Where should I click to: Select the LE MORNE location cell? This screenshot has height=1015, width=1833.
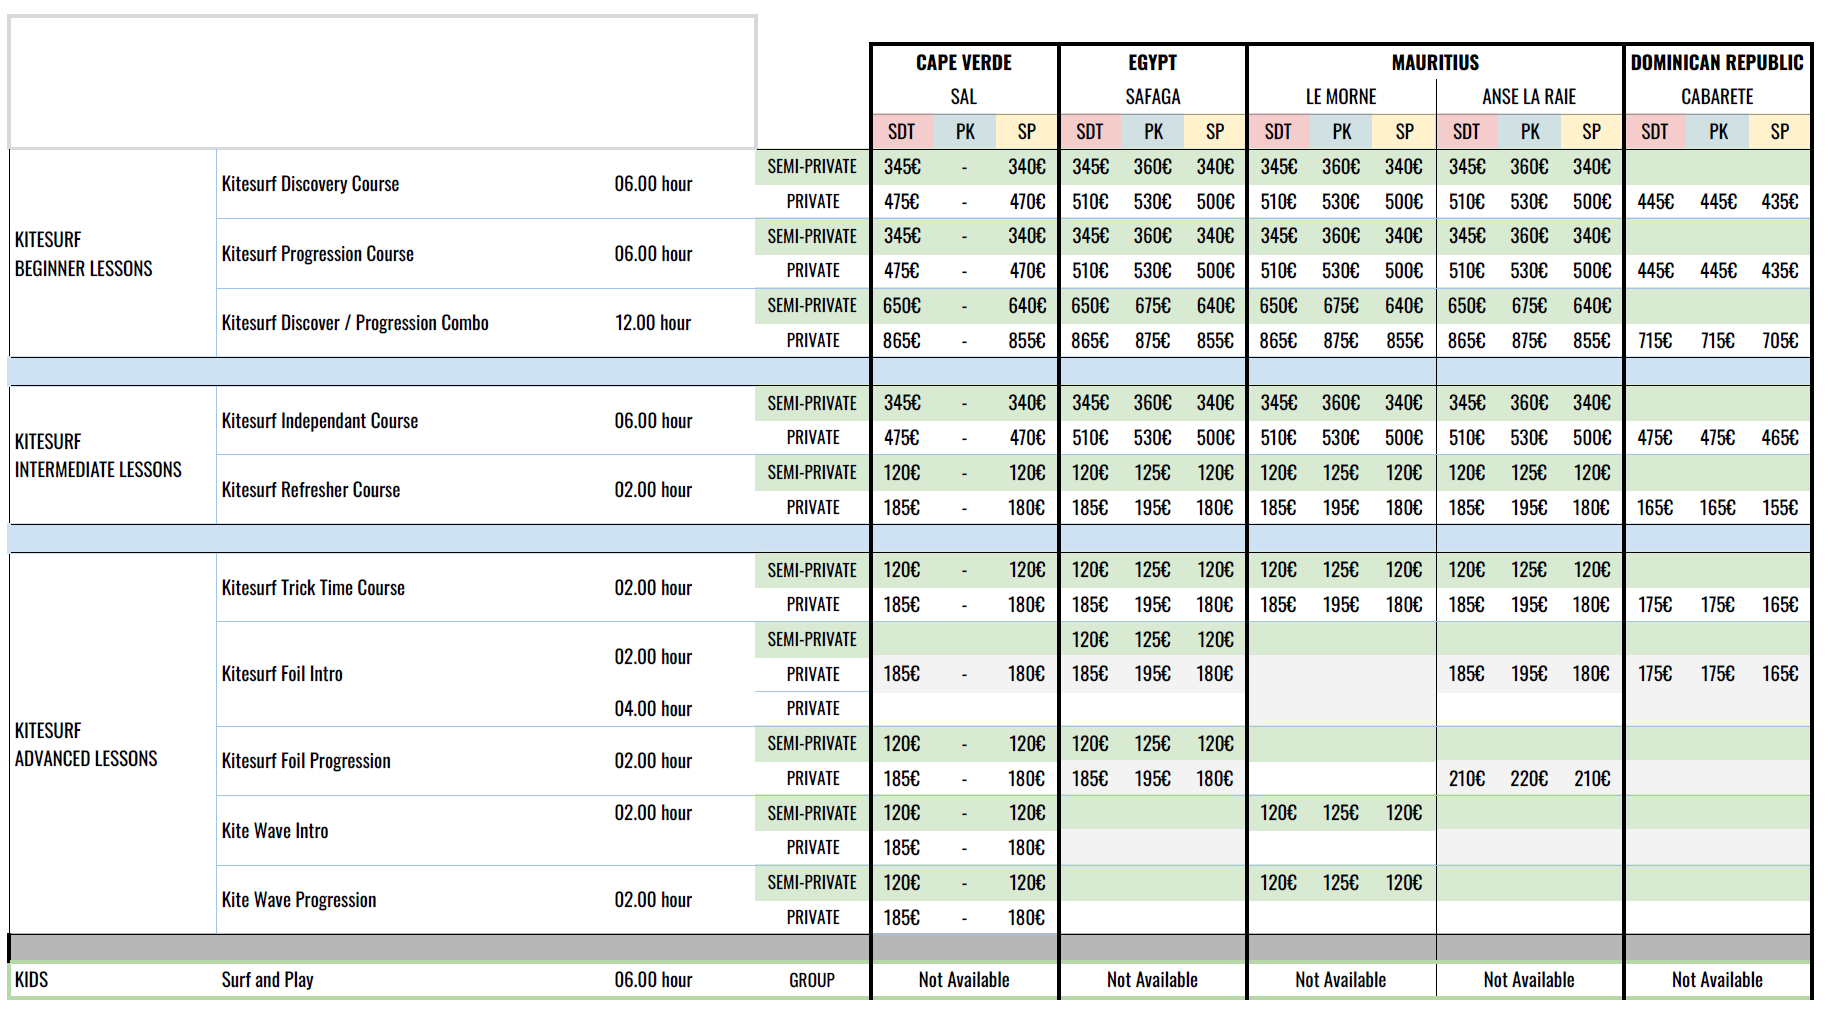coord(1341,97)
